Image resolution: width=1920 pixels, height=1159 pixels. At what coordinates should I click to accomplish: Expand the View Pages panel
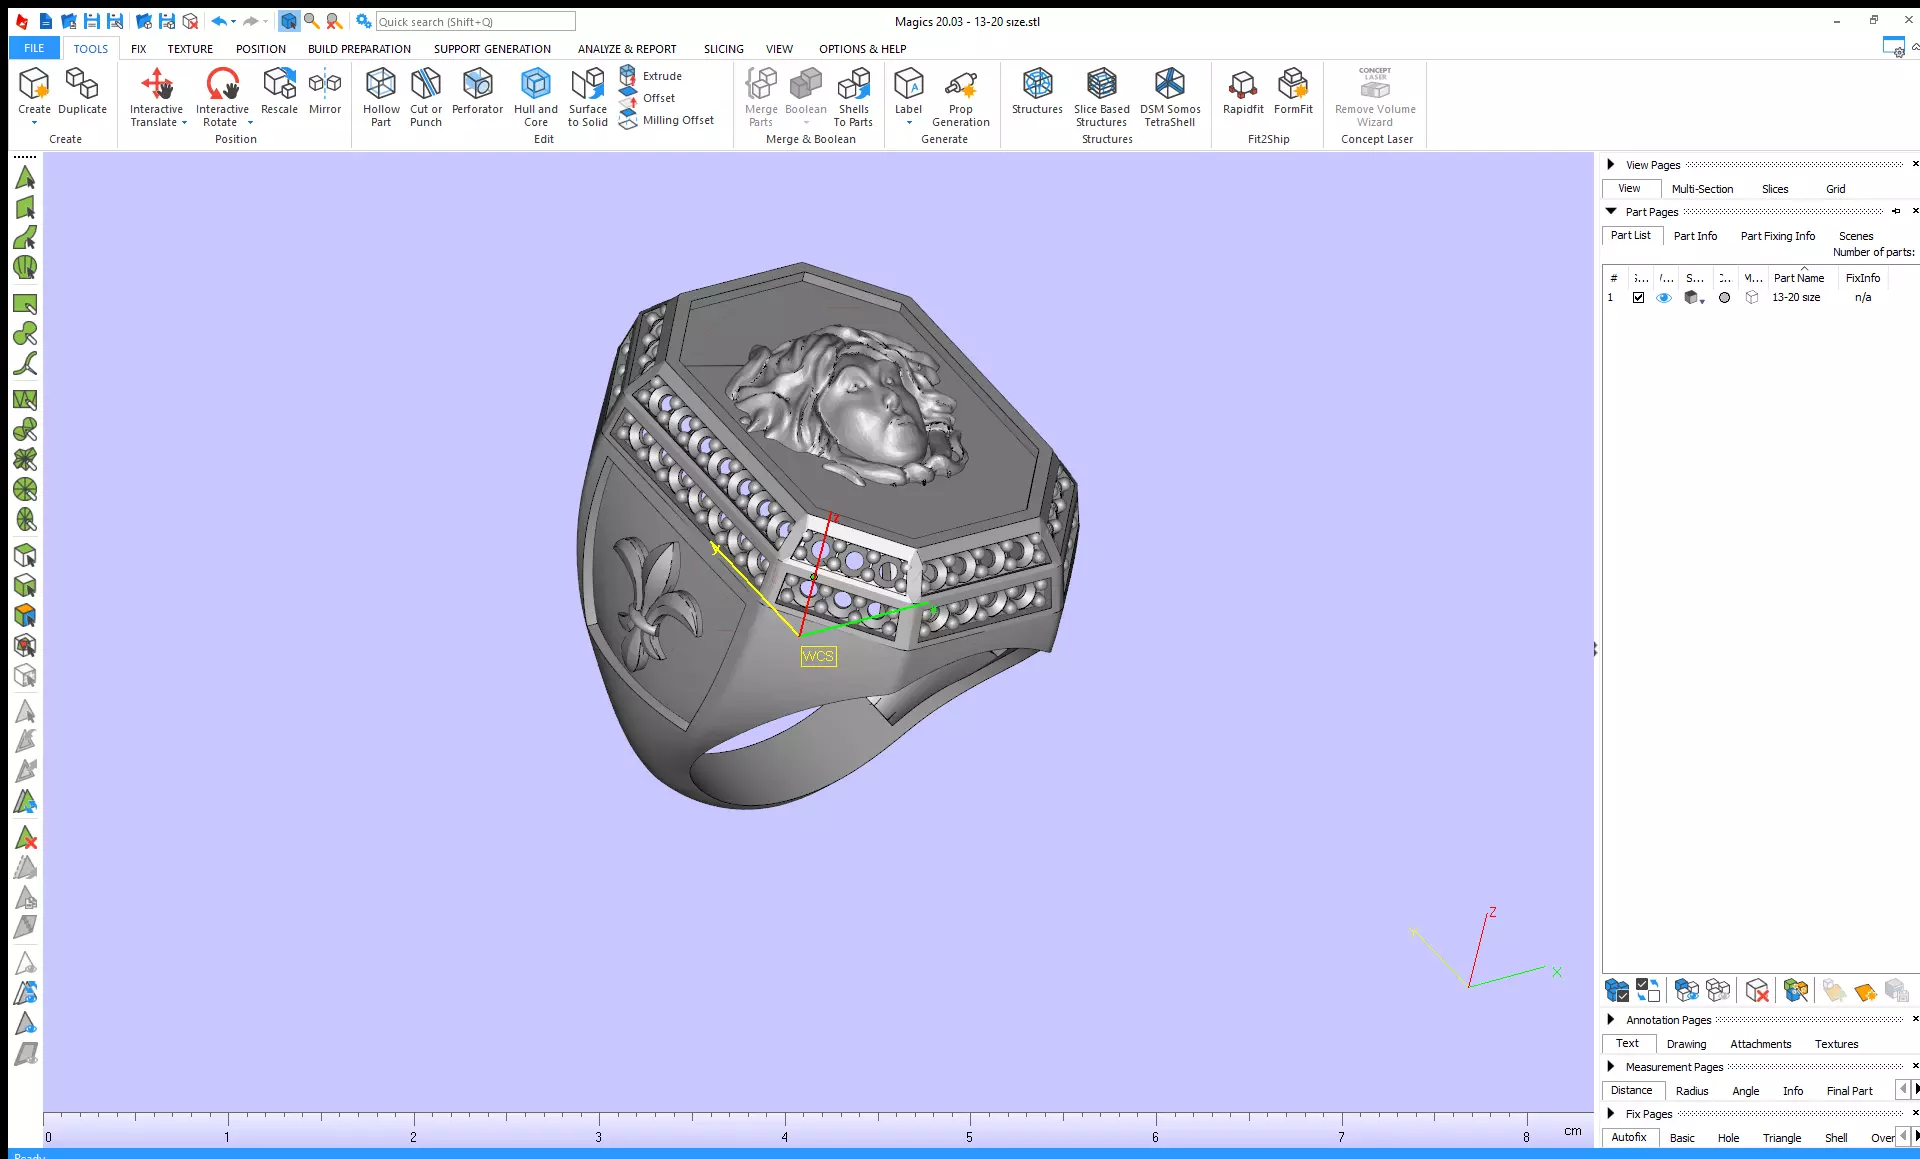[1610, 164]
